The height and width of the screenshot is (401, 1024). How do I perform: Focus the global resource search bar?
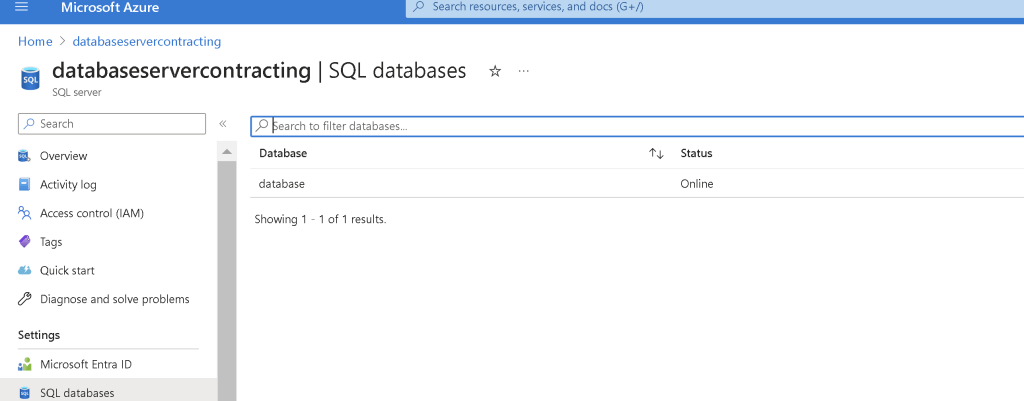click(714, 7)
